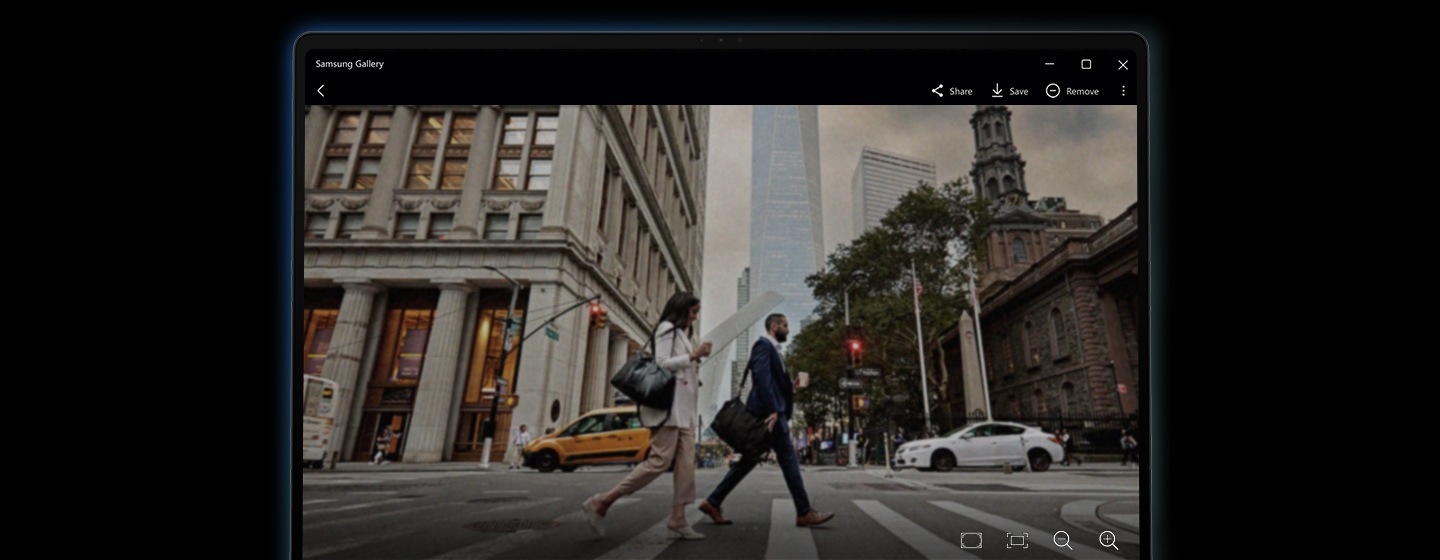1440x560 pixels.
Task: Maximize the Samsung Gallery window
Action: [1086, 64]
